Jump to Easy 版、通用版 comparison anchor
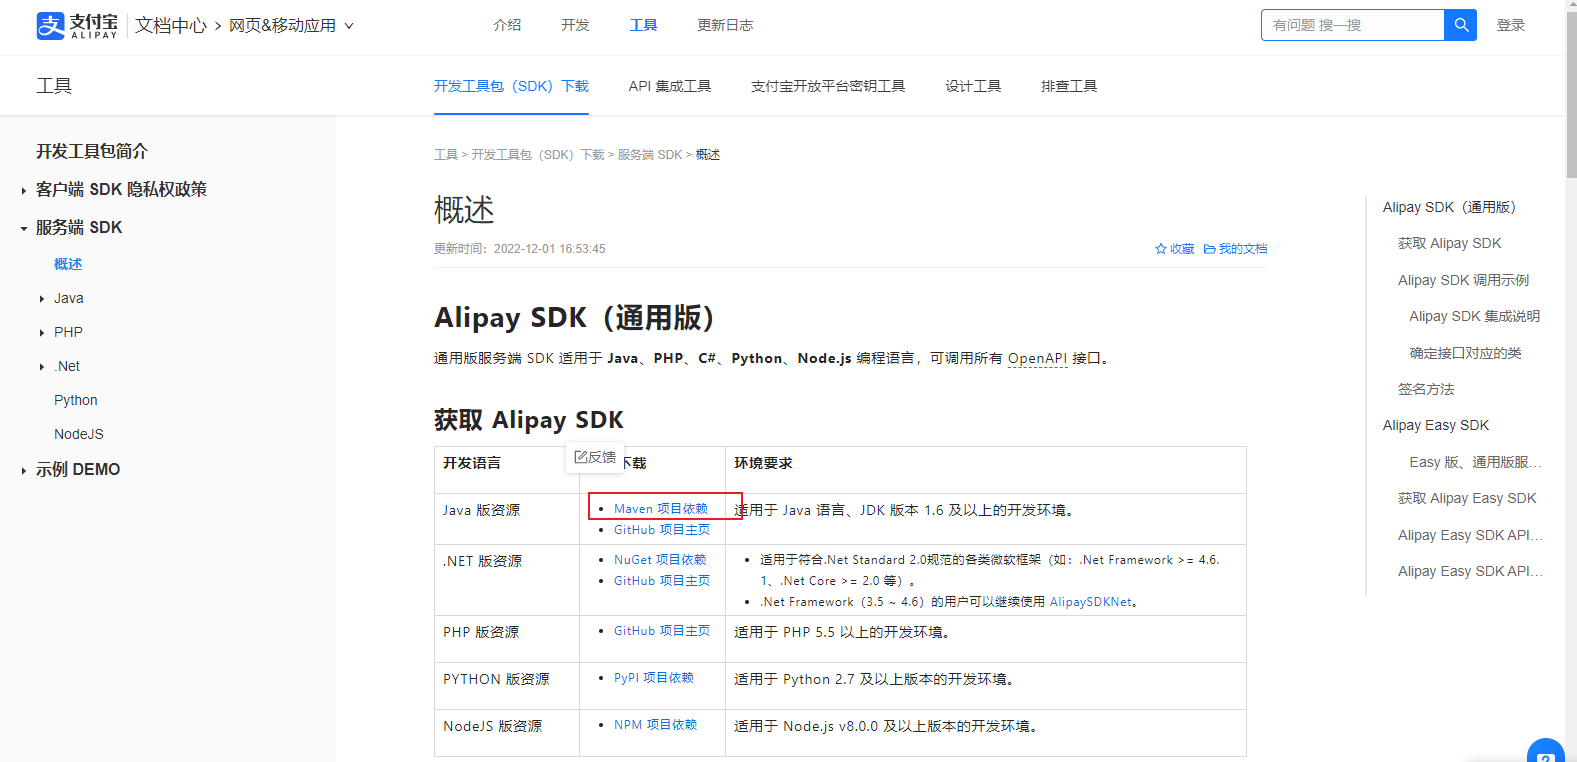 tap(1475, 462)
